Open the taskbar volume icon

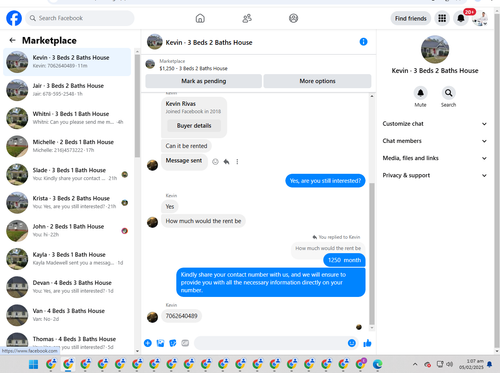[x=450, y=364]
